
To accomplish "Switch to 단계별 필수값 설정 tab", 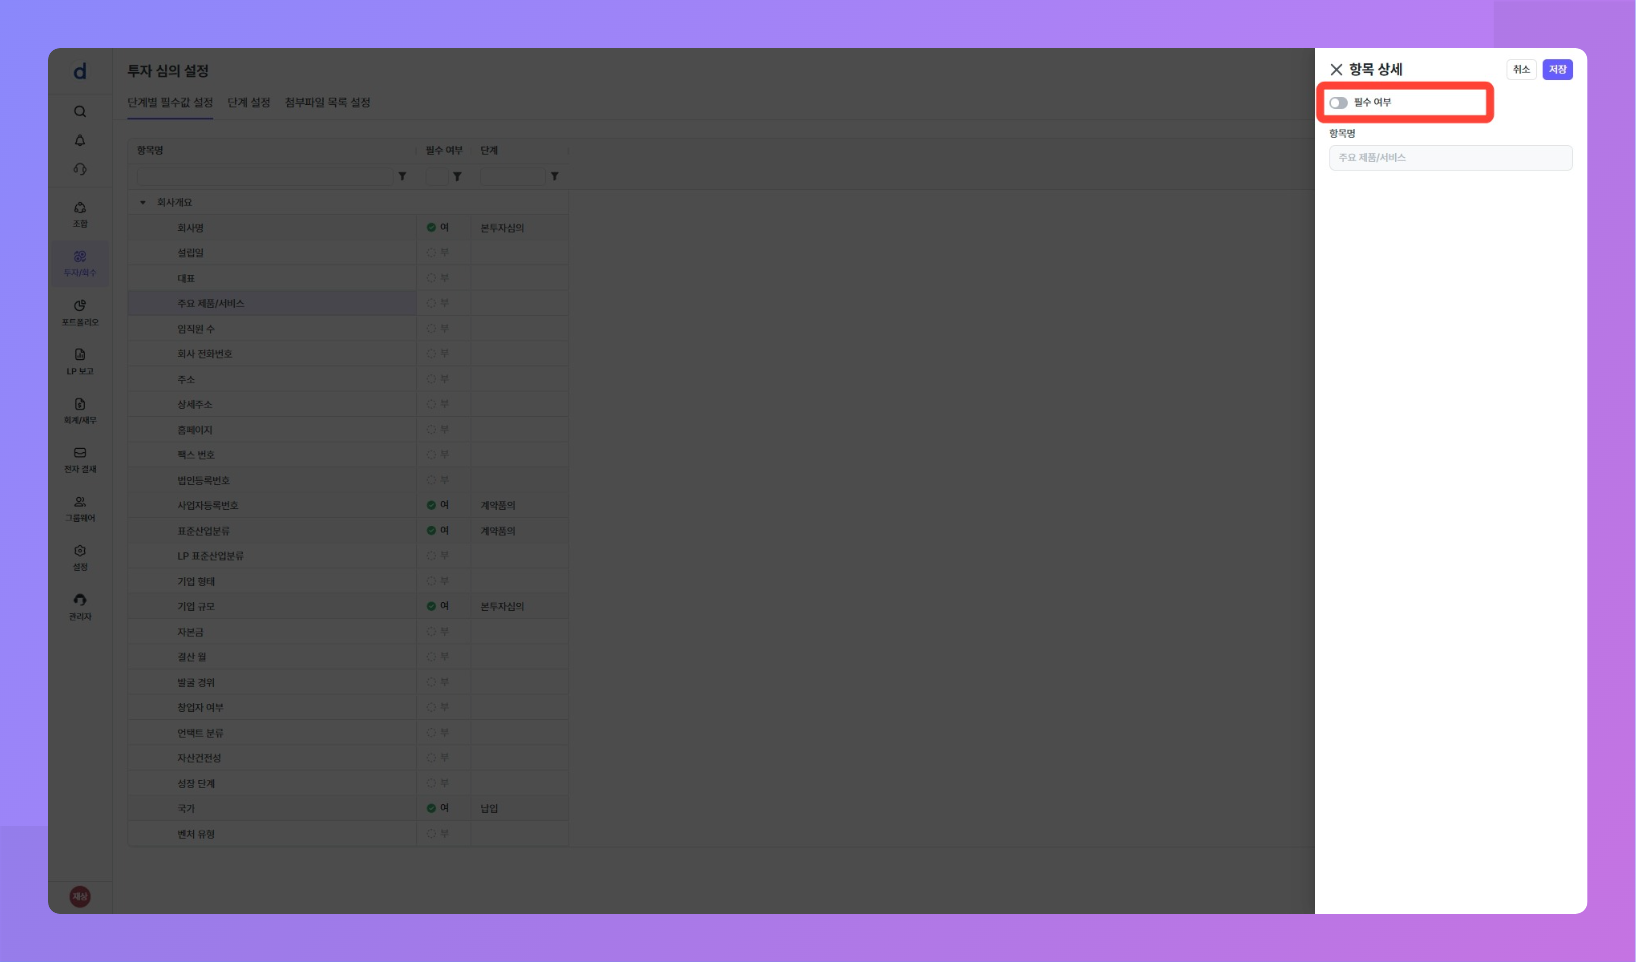I will point(170,102).
